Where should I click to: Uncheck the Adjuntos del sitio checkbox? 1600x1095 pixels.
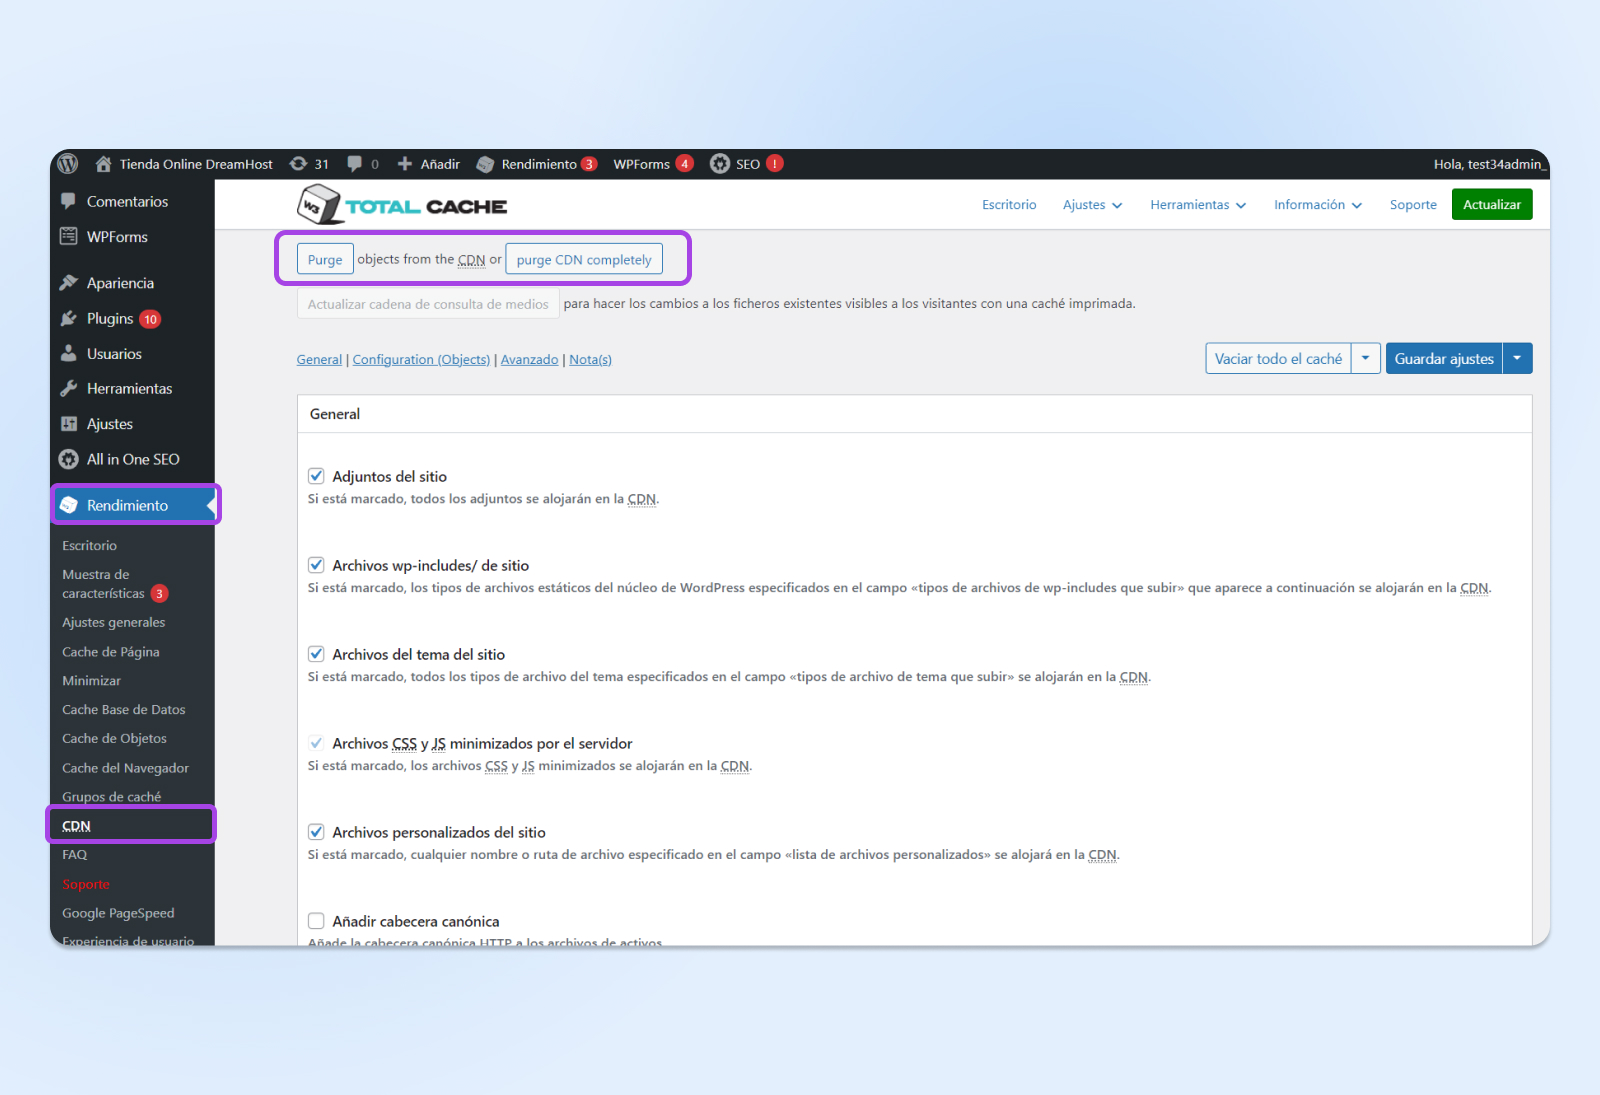coord(316,476)
